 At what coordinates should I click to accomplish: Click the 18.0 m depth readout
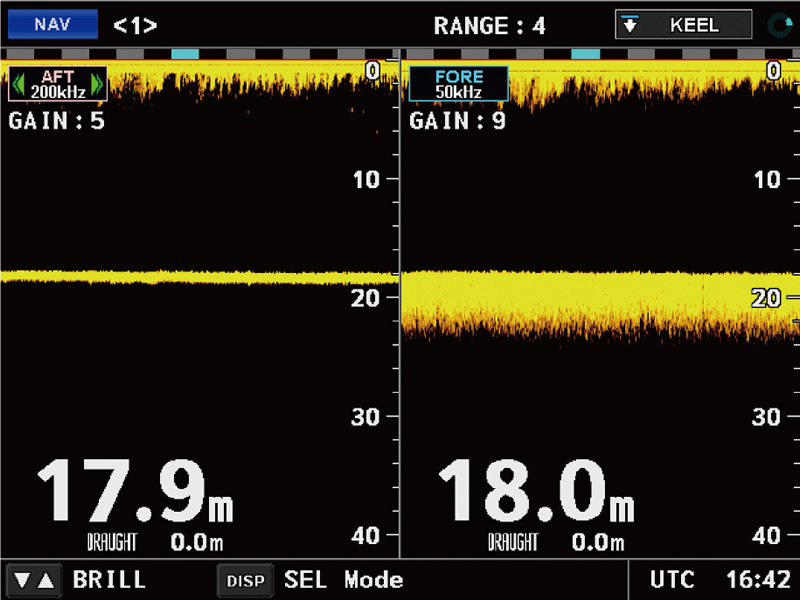coord(536,491)
